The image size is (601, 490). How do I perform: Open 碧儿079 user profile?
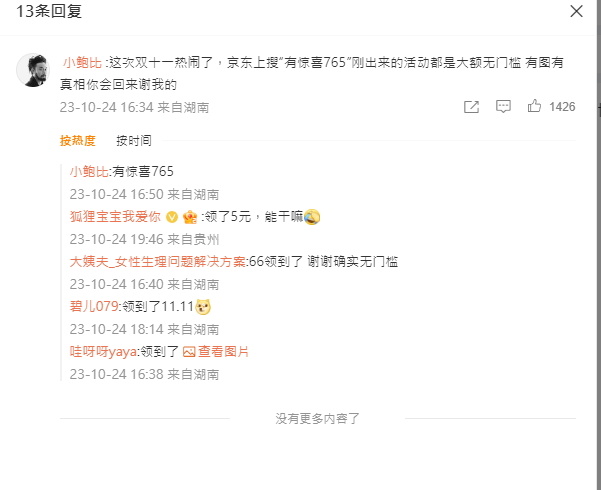94,307
